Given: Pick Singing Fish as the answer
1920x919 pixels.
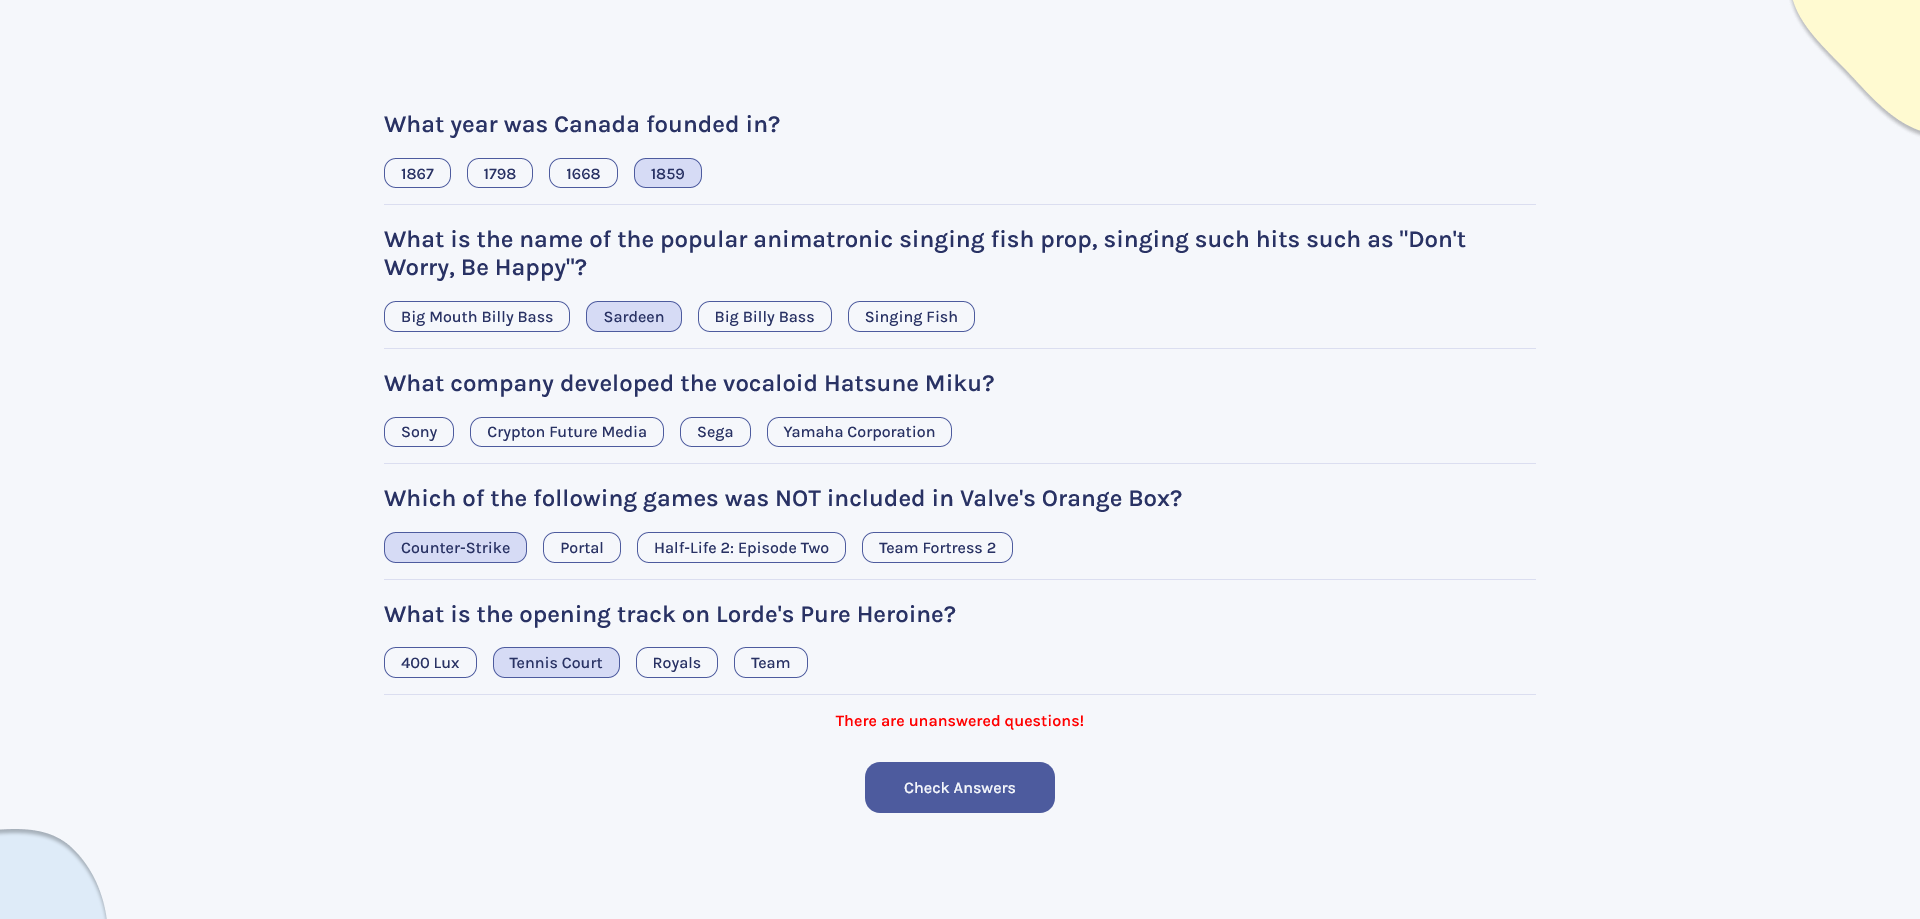Looking at the screenshot, I should click(x=910, y=316).
